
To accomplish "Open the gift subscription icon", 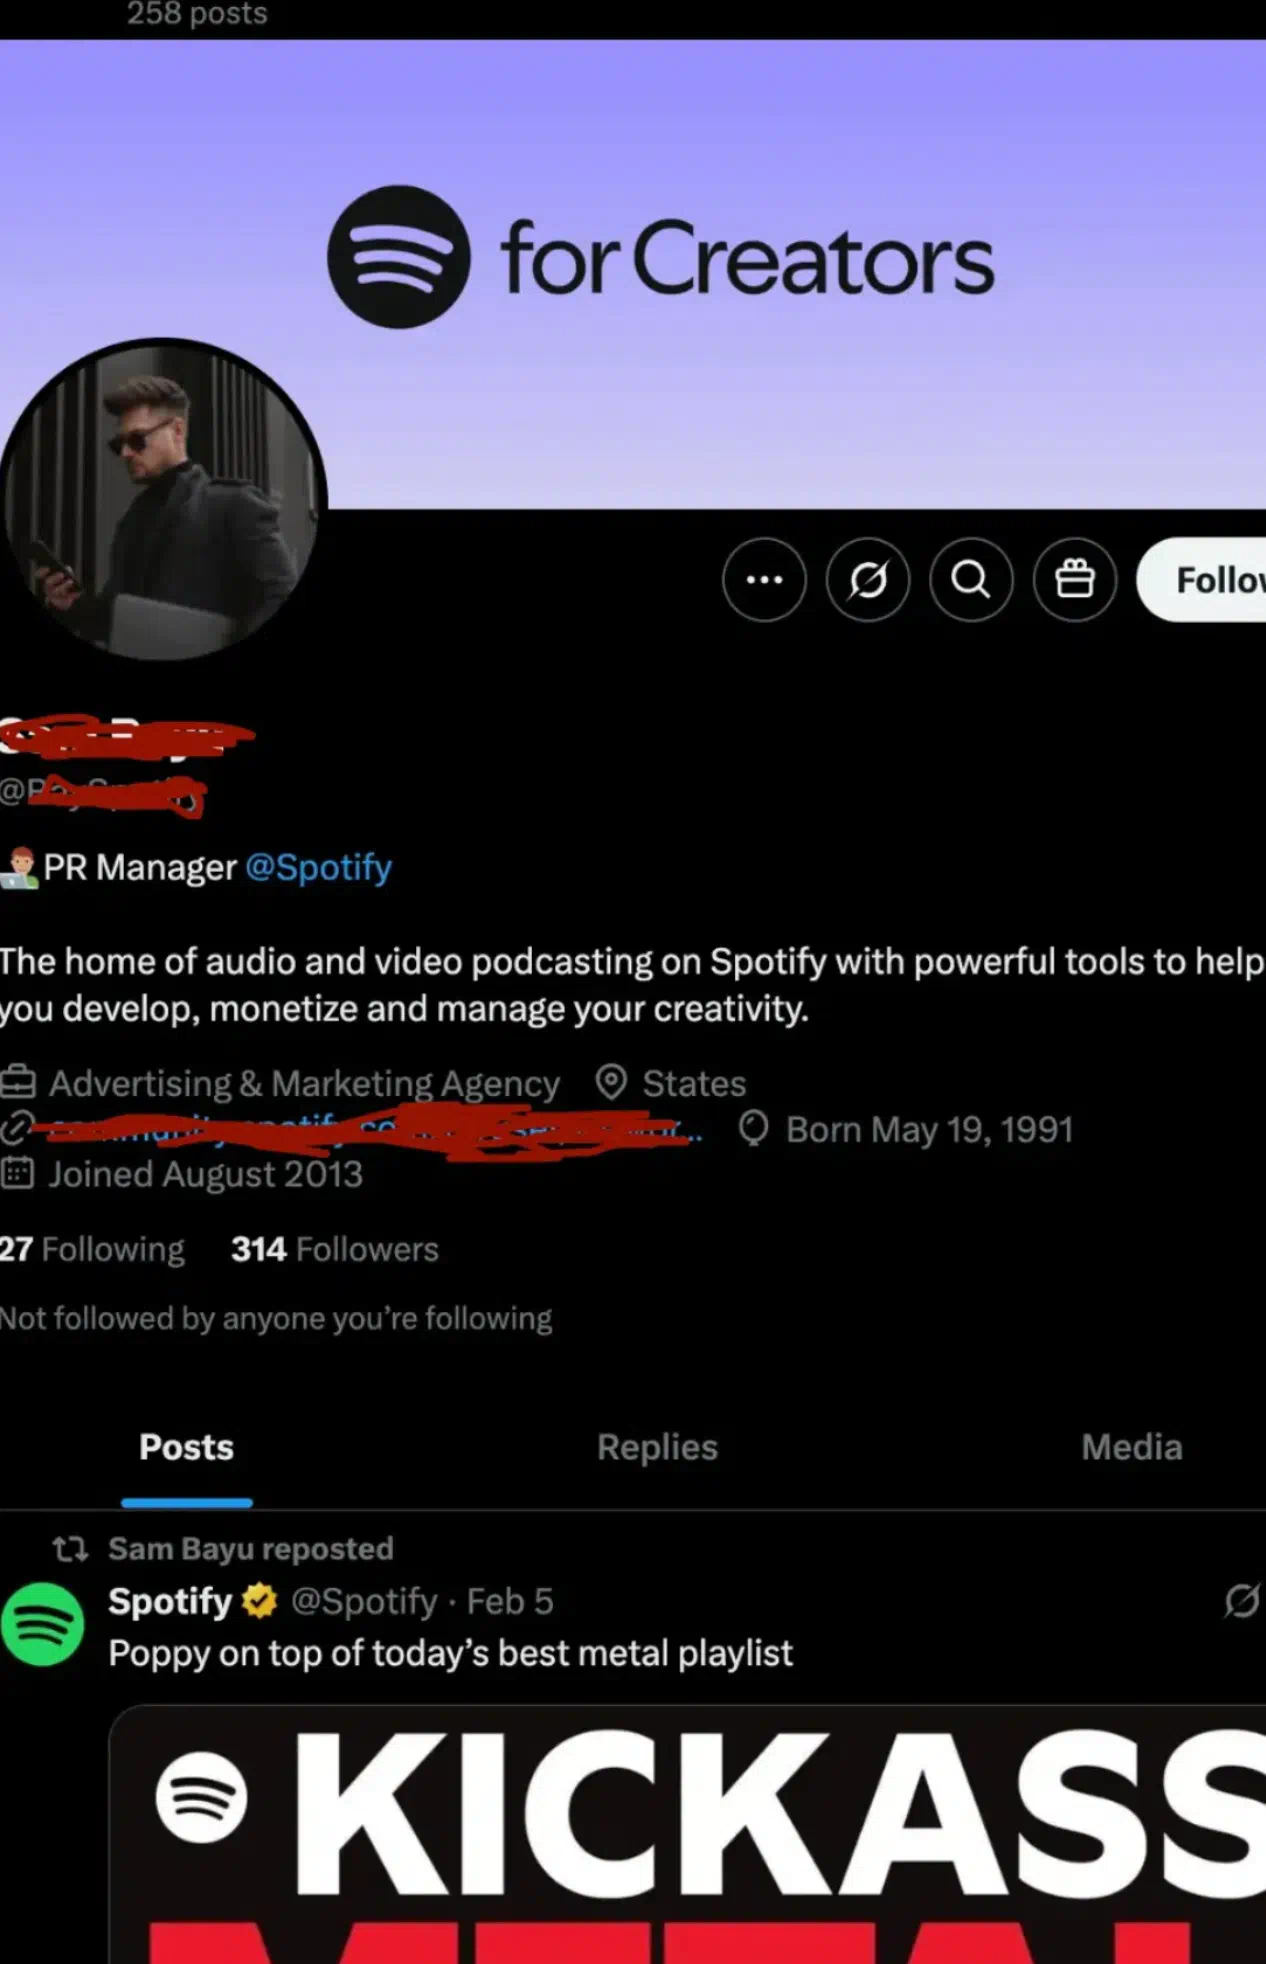I will (1074, 580).
